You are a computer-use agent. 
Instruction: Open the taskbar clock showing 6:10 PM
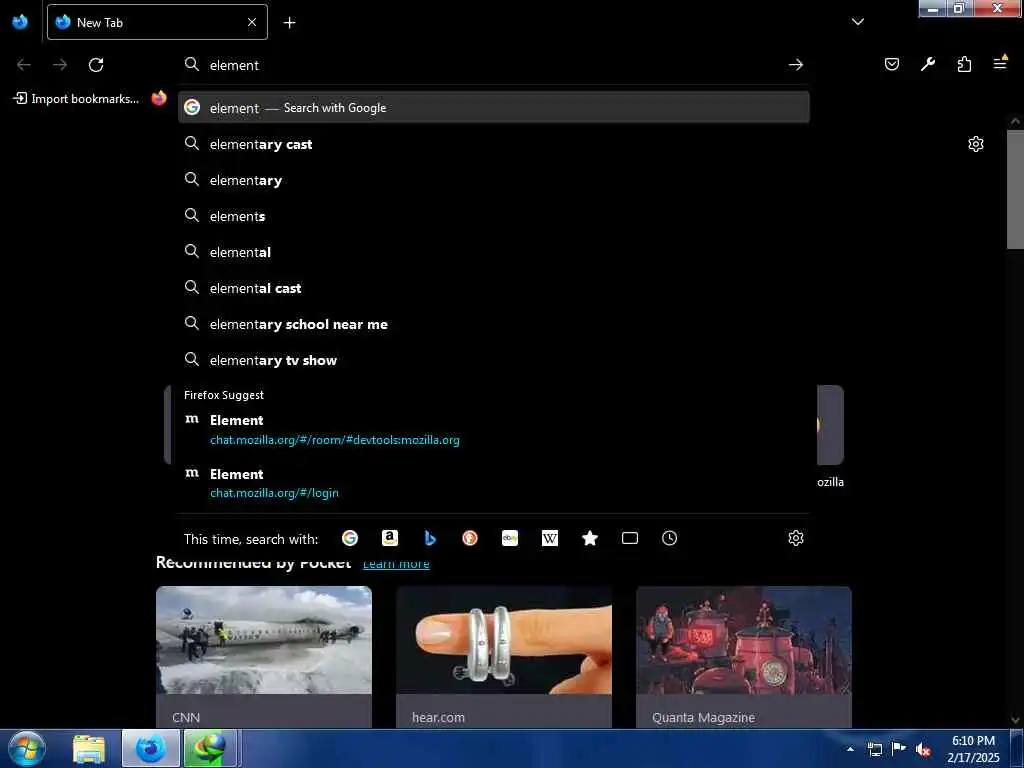point(973,749)
